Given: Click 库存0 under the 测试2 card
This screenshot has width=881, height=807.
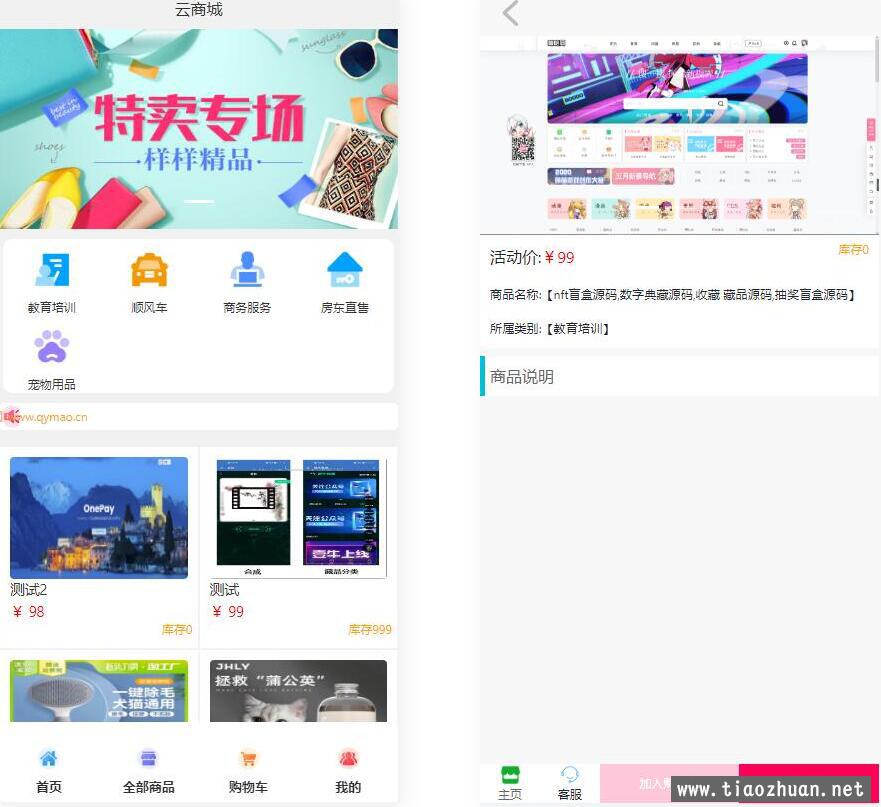Looking at the screenshot, I should 177,629.
